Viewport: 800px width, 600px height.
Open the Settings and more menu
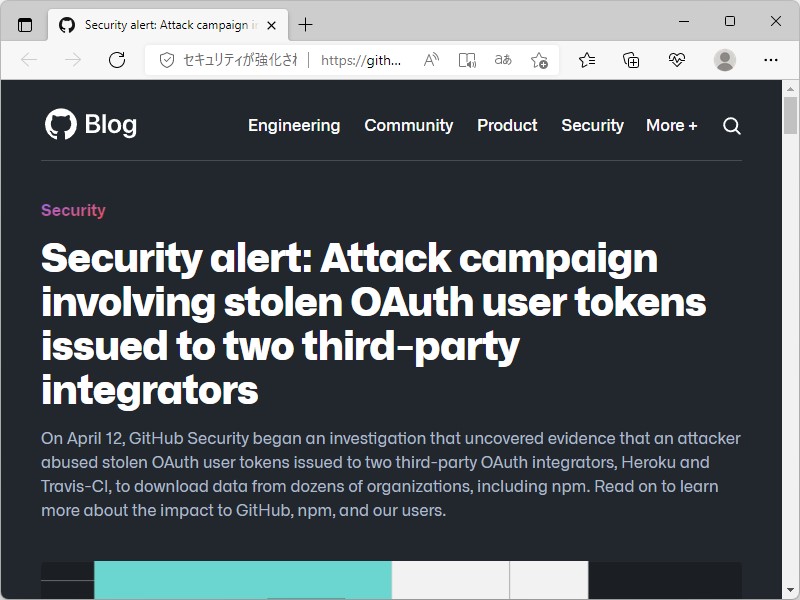pos(771,60)
